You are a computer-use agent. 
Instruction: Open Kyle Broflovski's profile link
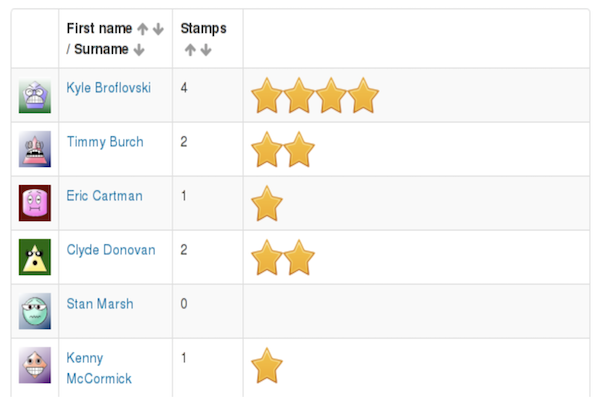tap(109, 88)
